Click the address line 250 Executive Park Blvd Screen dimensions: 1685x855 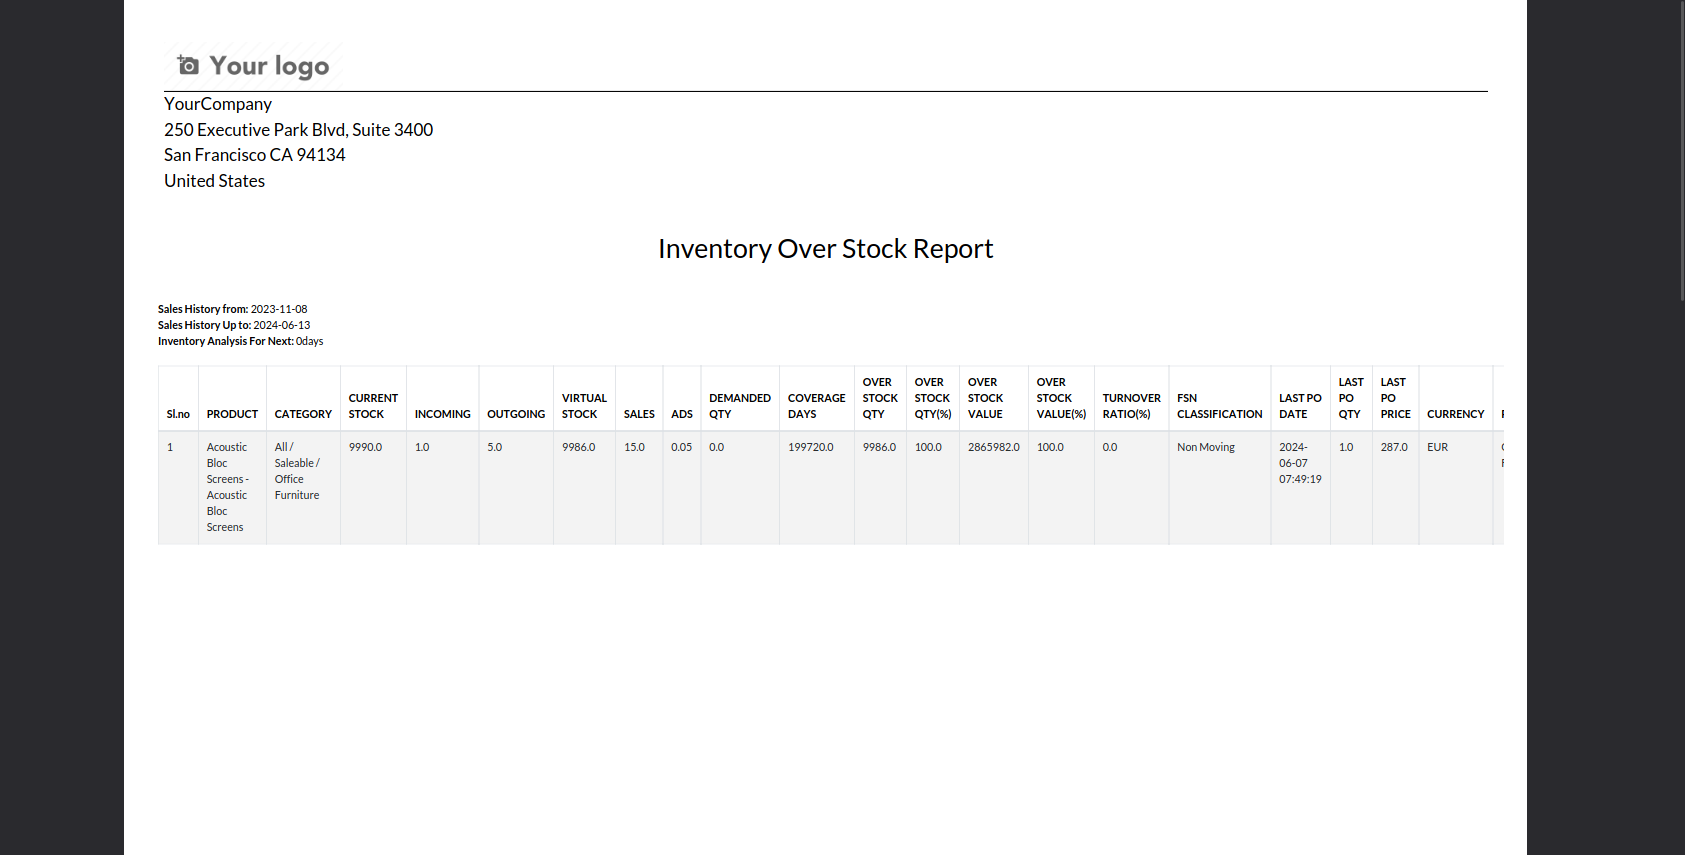point(298,130)
